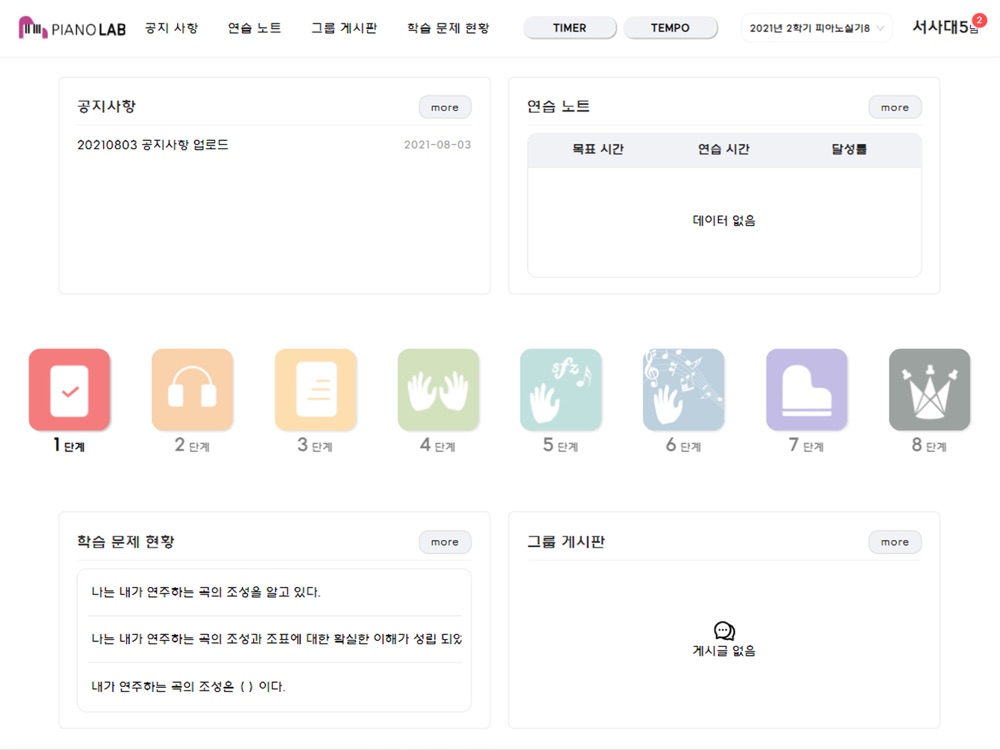This screenshot has width=1000, height=750.
Task: Click more in the 공지사항 panel
Action: pyautogui.click(x=445, y=107)
